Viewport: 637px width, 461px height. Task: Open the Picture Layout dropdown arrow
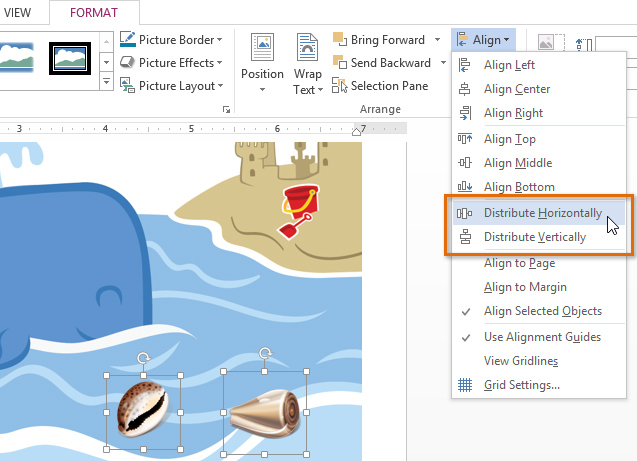point(221,86)
